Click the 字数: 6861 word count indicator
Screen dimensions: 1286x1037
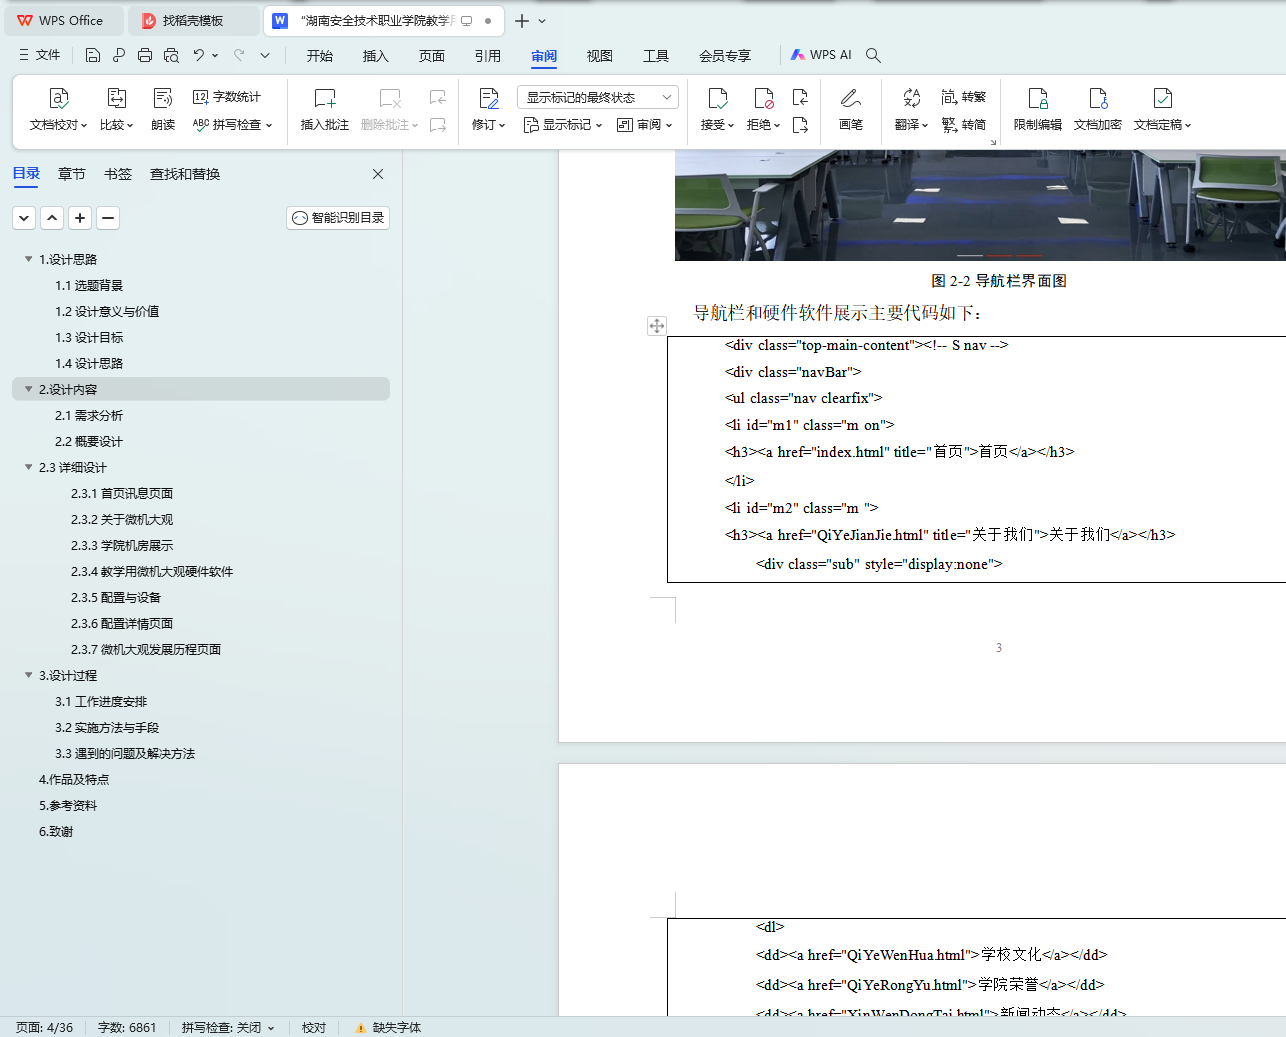pyautogui.click(x=127, y=1028)
